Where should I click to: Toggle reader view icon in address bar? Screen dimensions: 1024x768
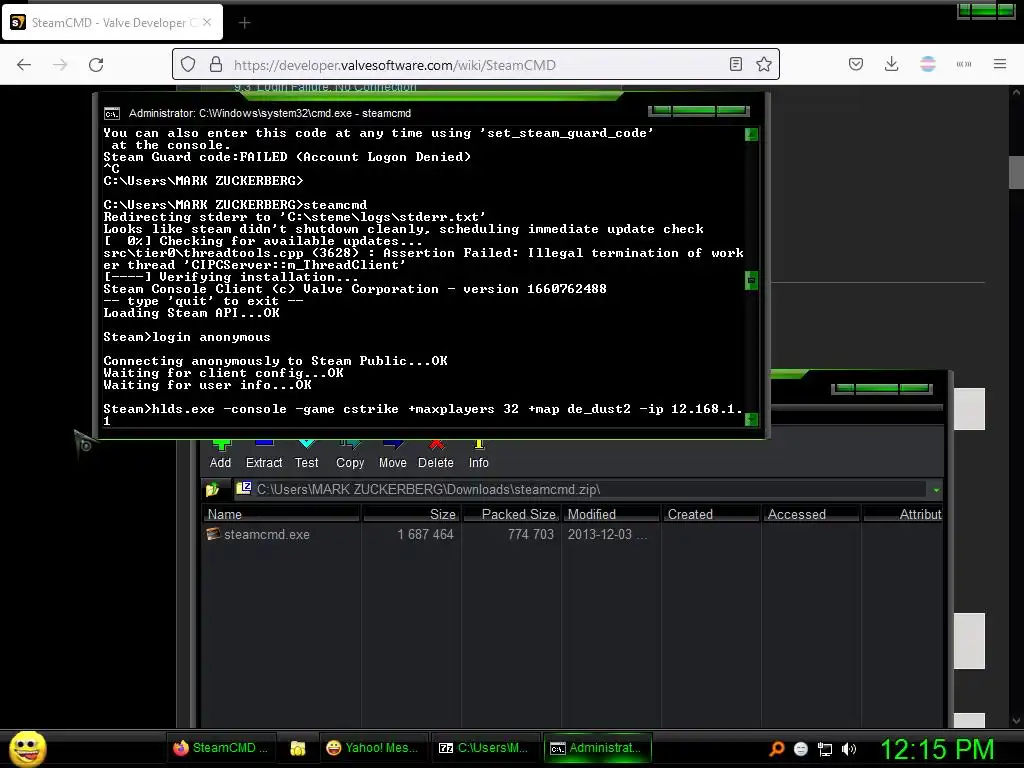click(x=735, y=64)
